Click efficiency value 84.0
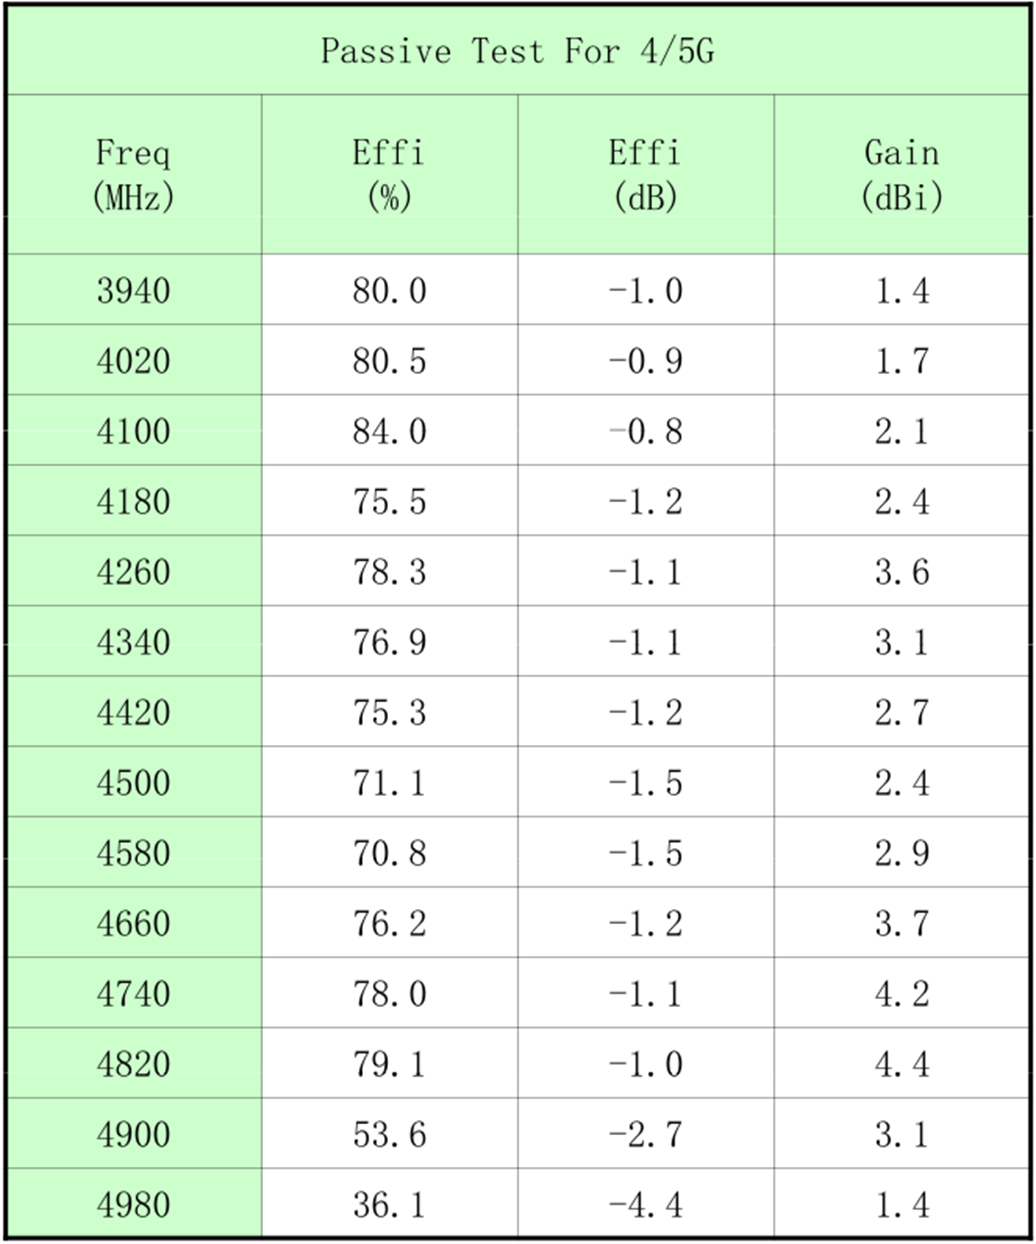Image resolution: width=1036 pixels, height=1244 pixels. pos(389,432)
